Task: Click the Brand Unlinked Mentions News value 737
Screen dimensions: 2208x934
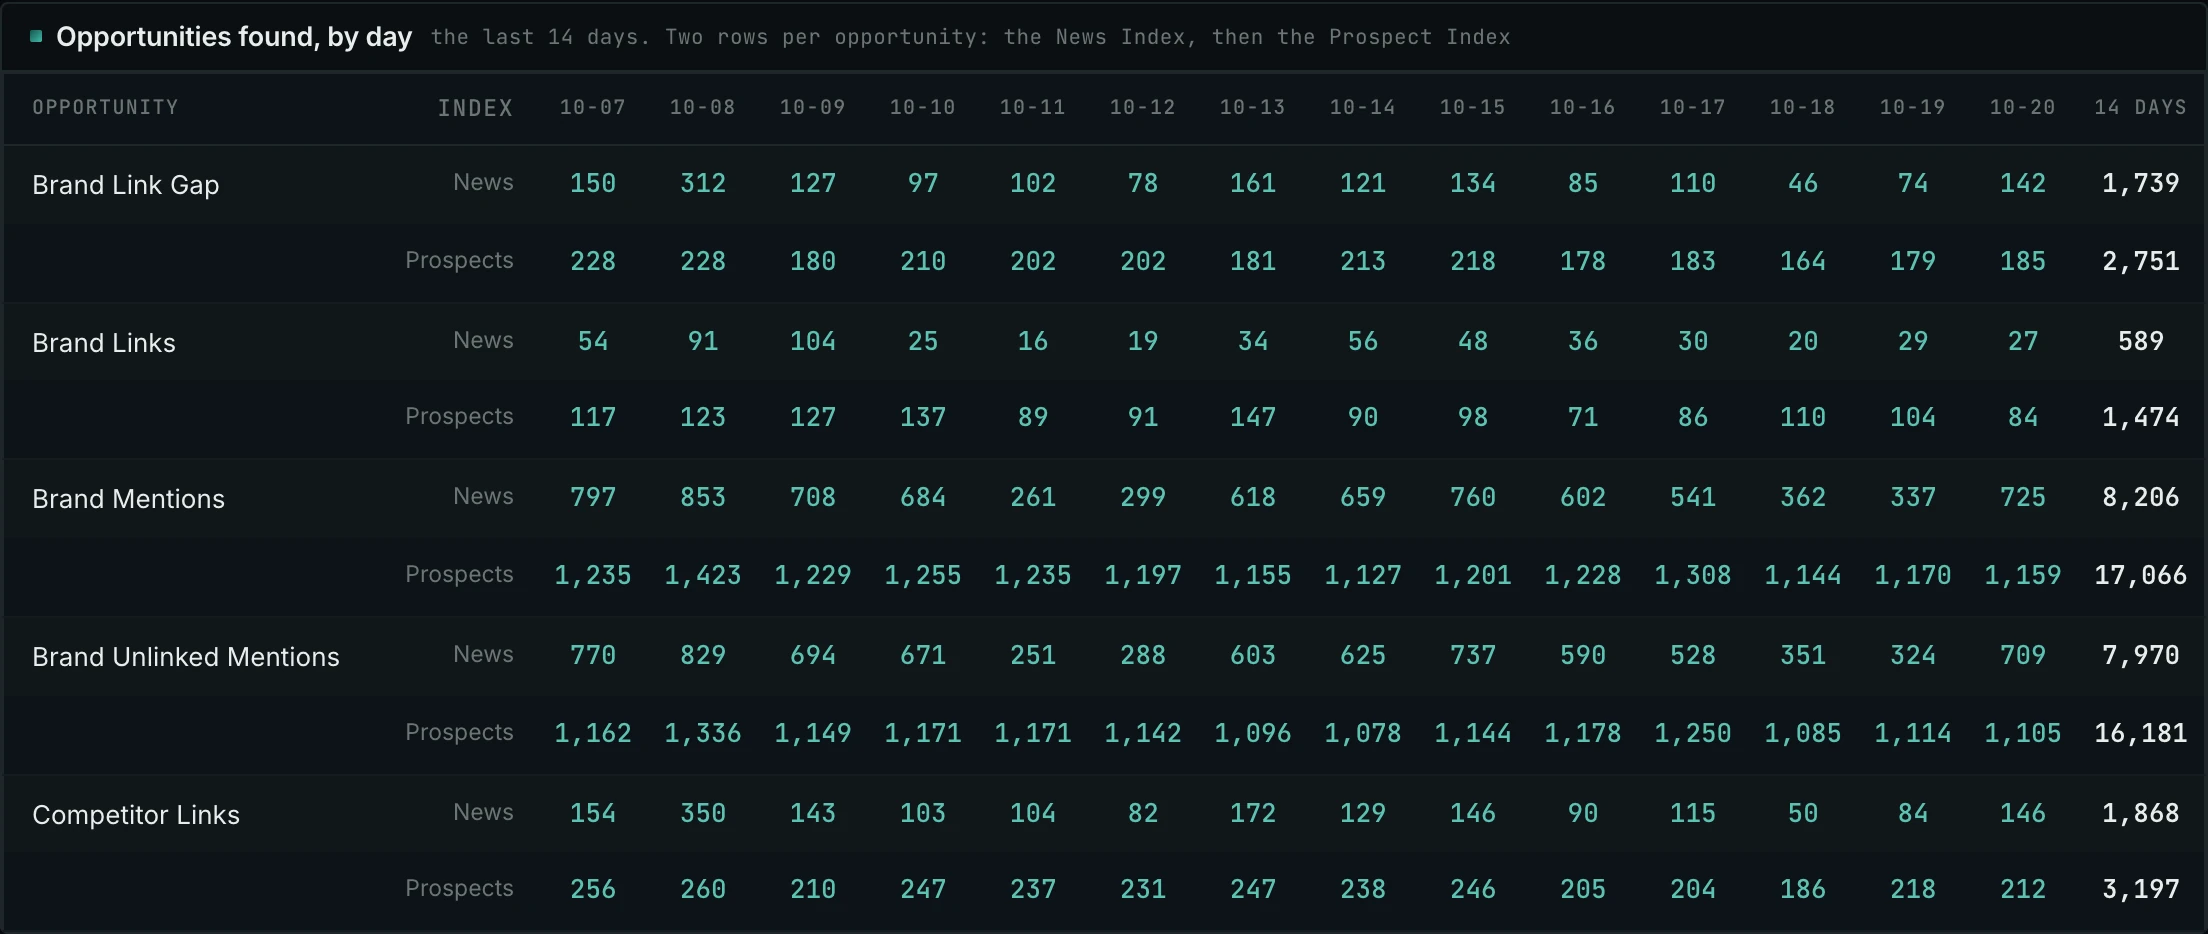Action: pyautogui.click(x=1473, y=655)
